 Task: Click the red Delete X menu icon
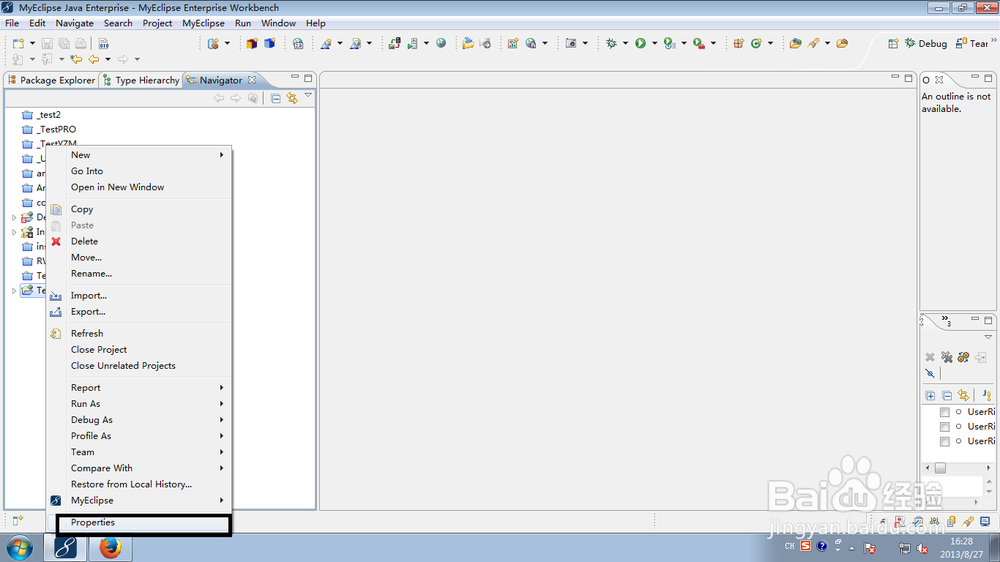point(56,242)
